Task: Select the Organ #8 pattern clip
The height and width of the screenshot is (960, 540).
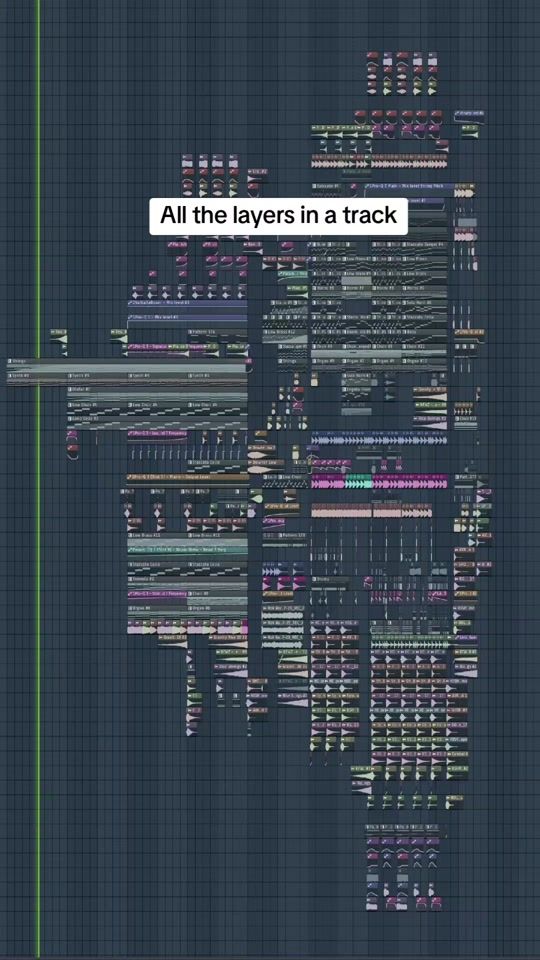Action: pos(157,611)
